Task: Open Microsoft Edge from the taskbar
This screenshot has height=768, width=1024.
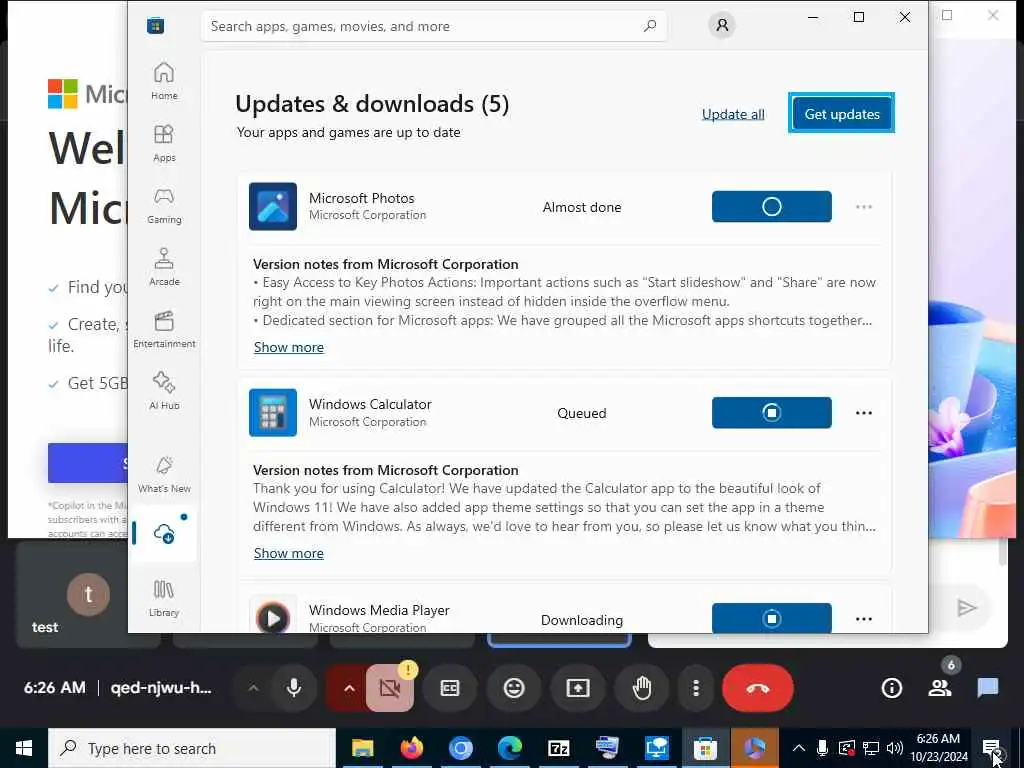Action: (x=509, y=748)
